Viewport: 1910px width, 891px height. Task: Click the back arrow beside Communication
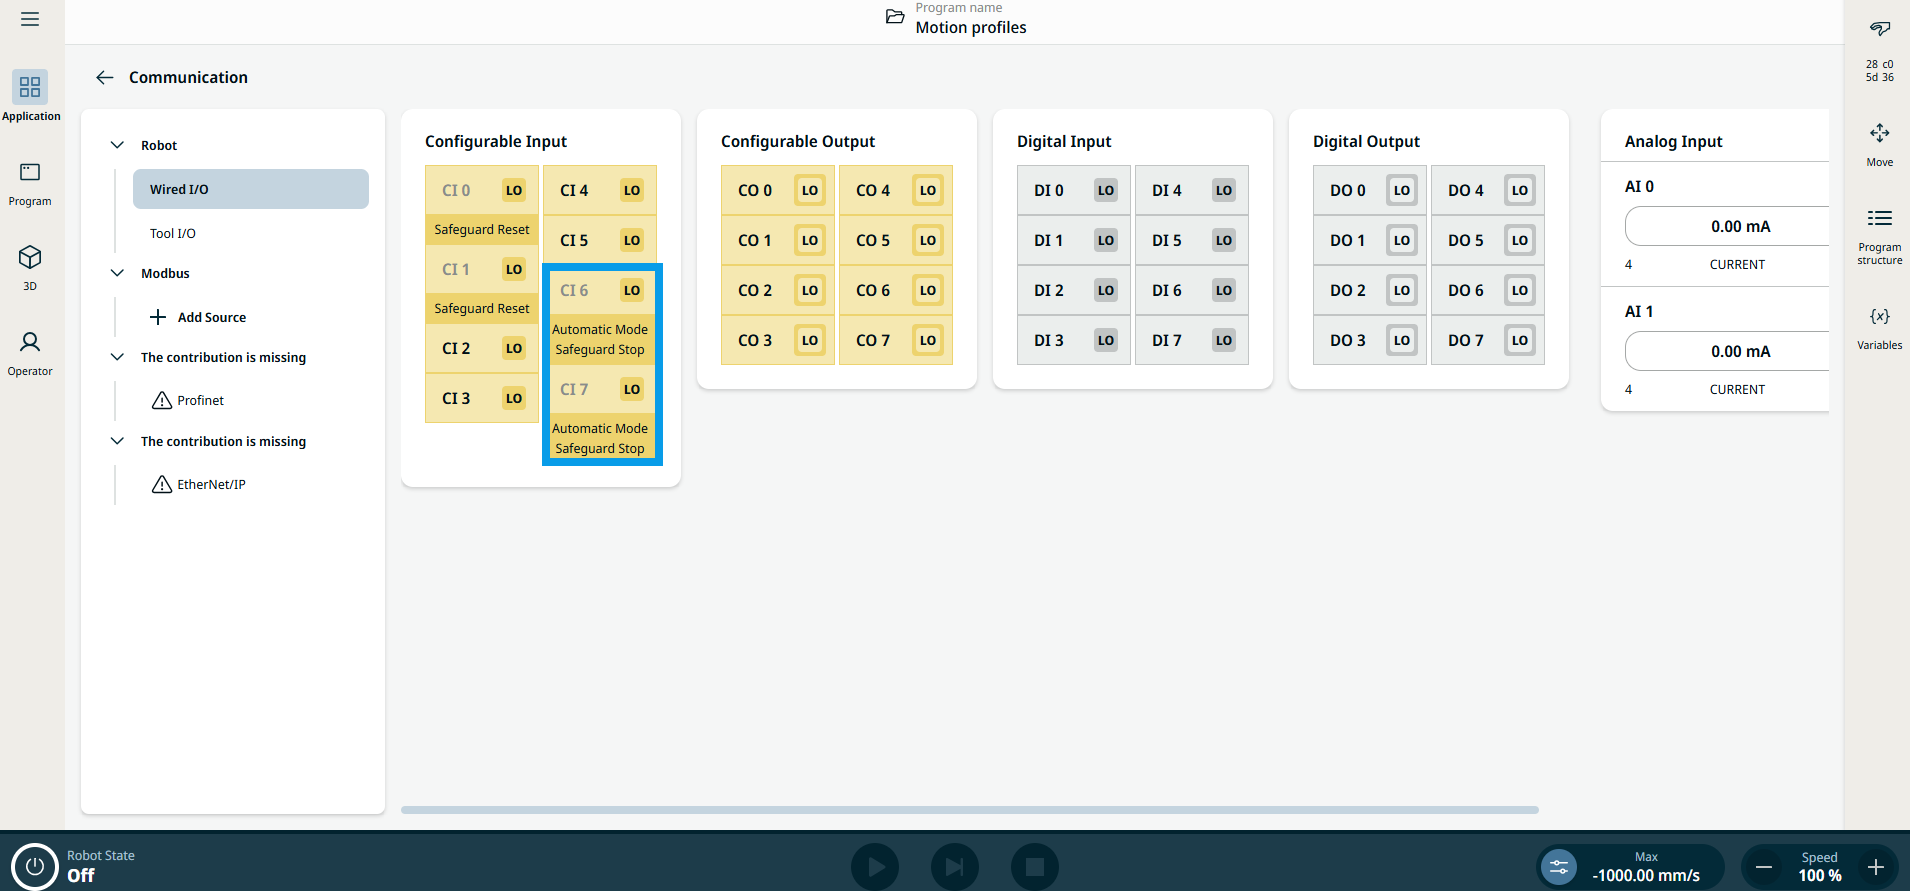click(105, 78)
